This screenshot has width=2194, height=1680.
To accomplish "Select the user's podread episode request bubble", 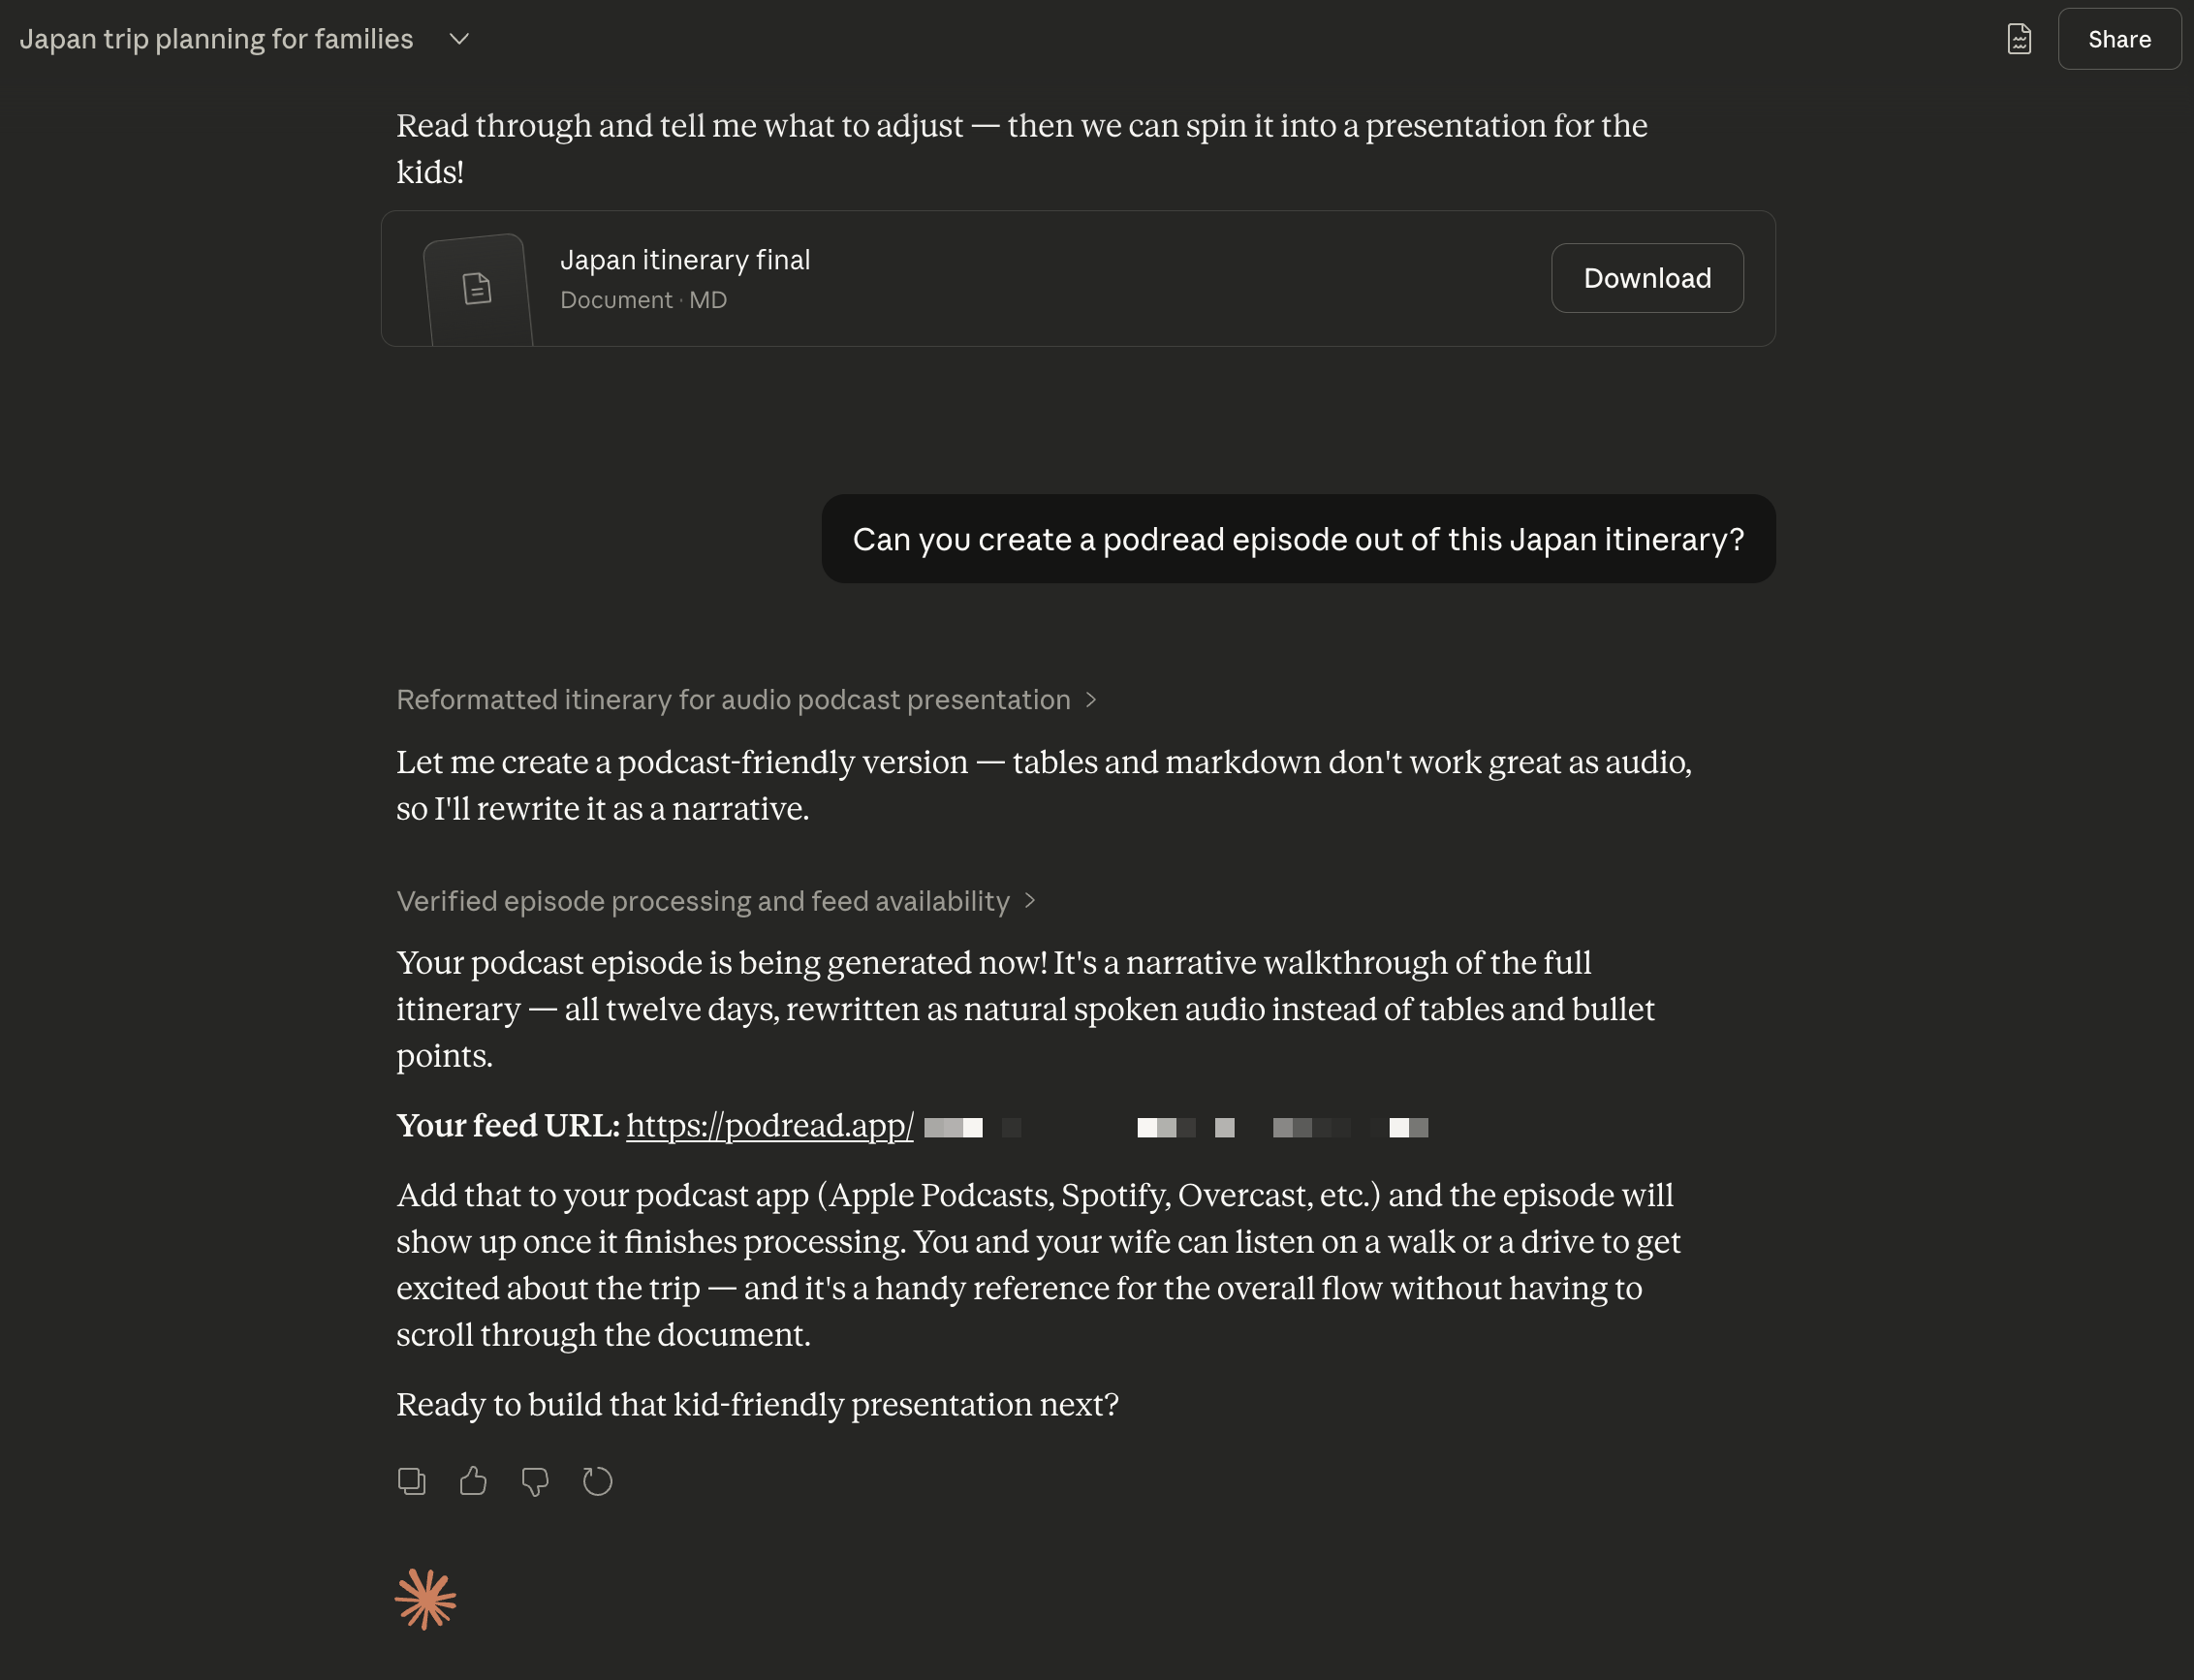I will coord(1298,539).
